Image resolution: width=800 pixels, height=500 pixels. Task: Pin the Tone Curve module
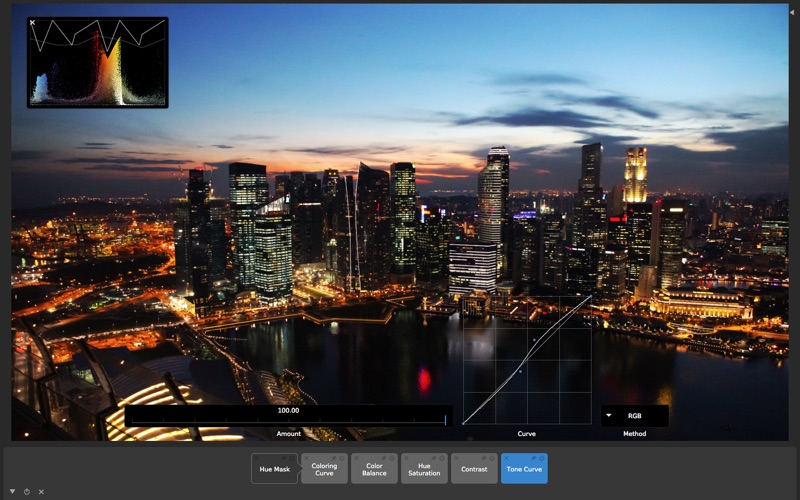[534, 458]
